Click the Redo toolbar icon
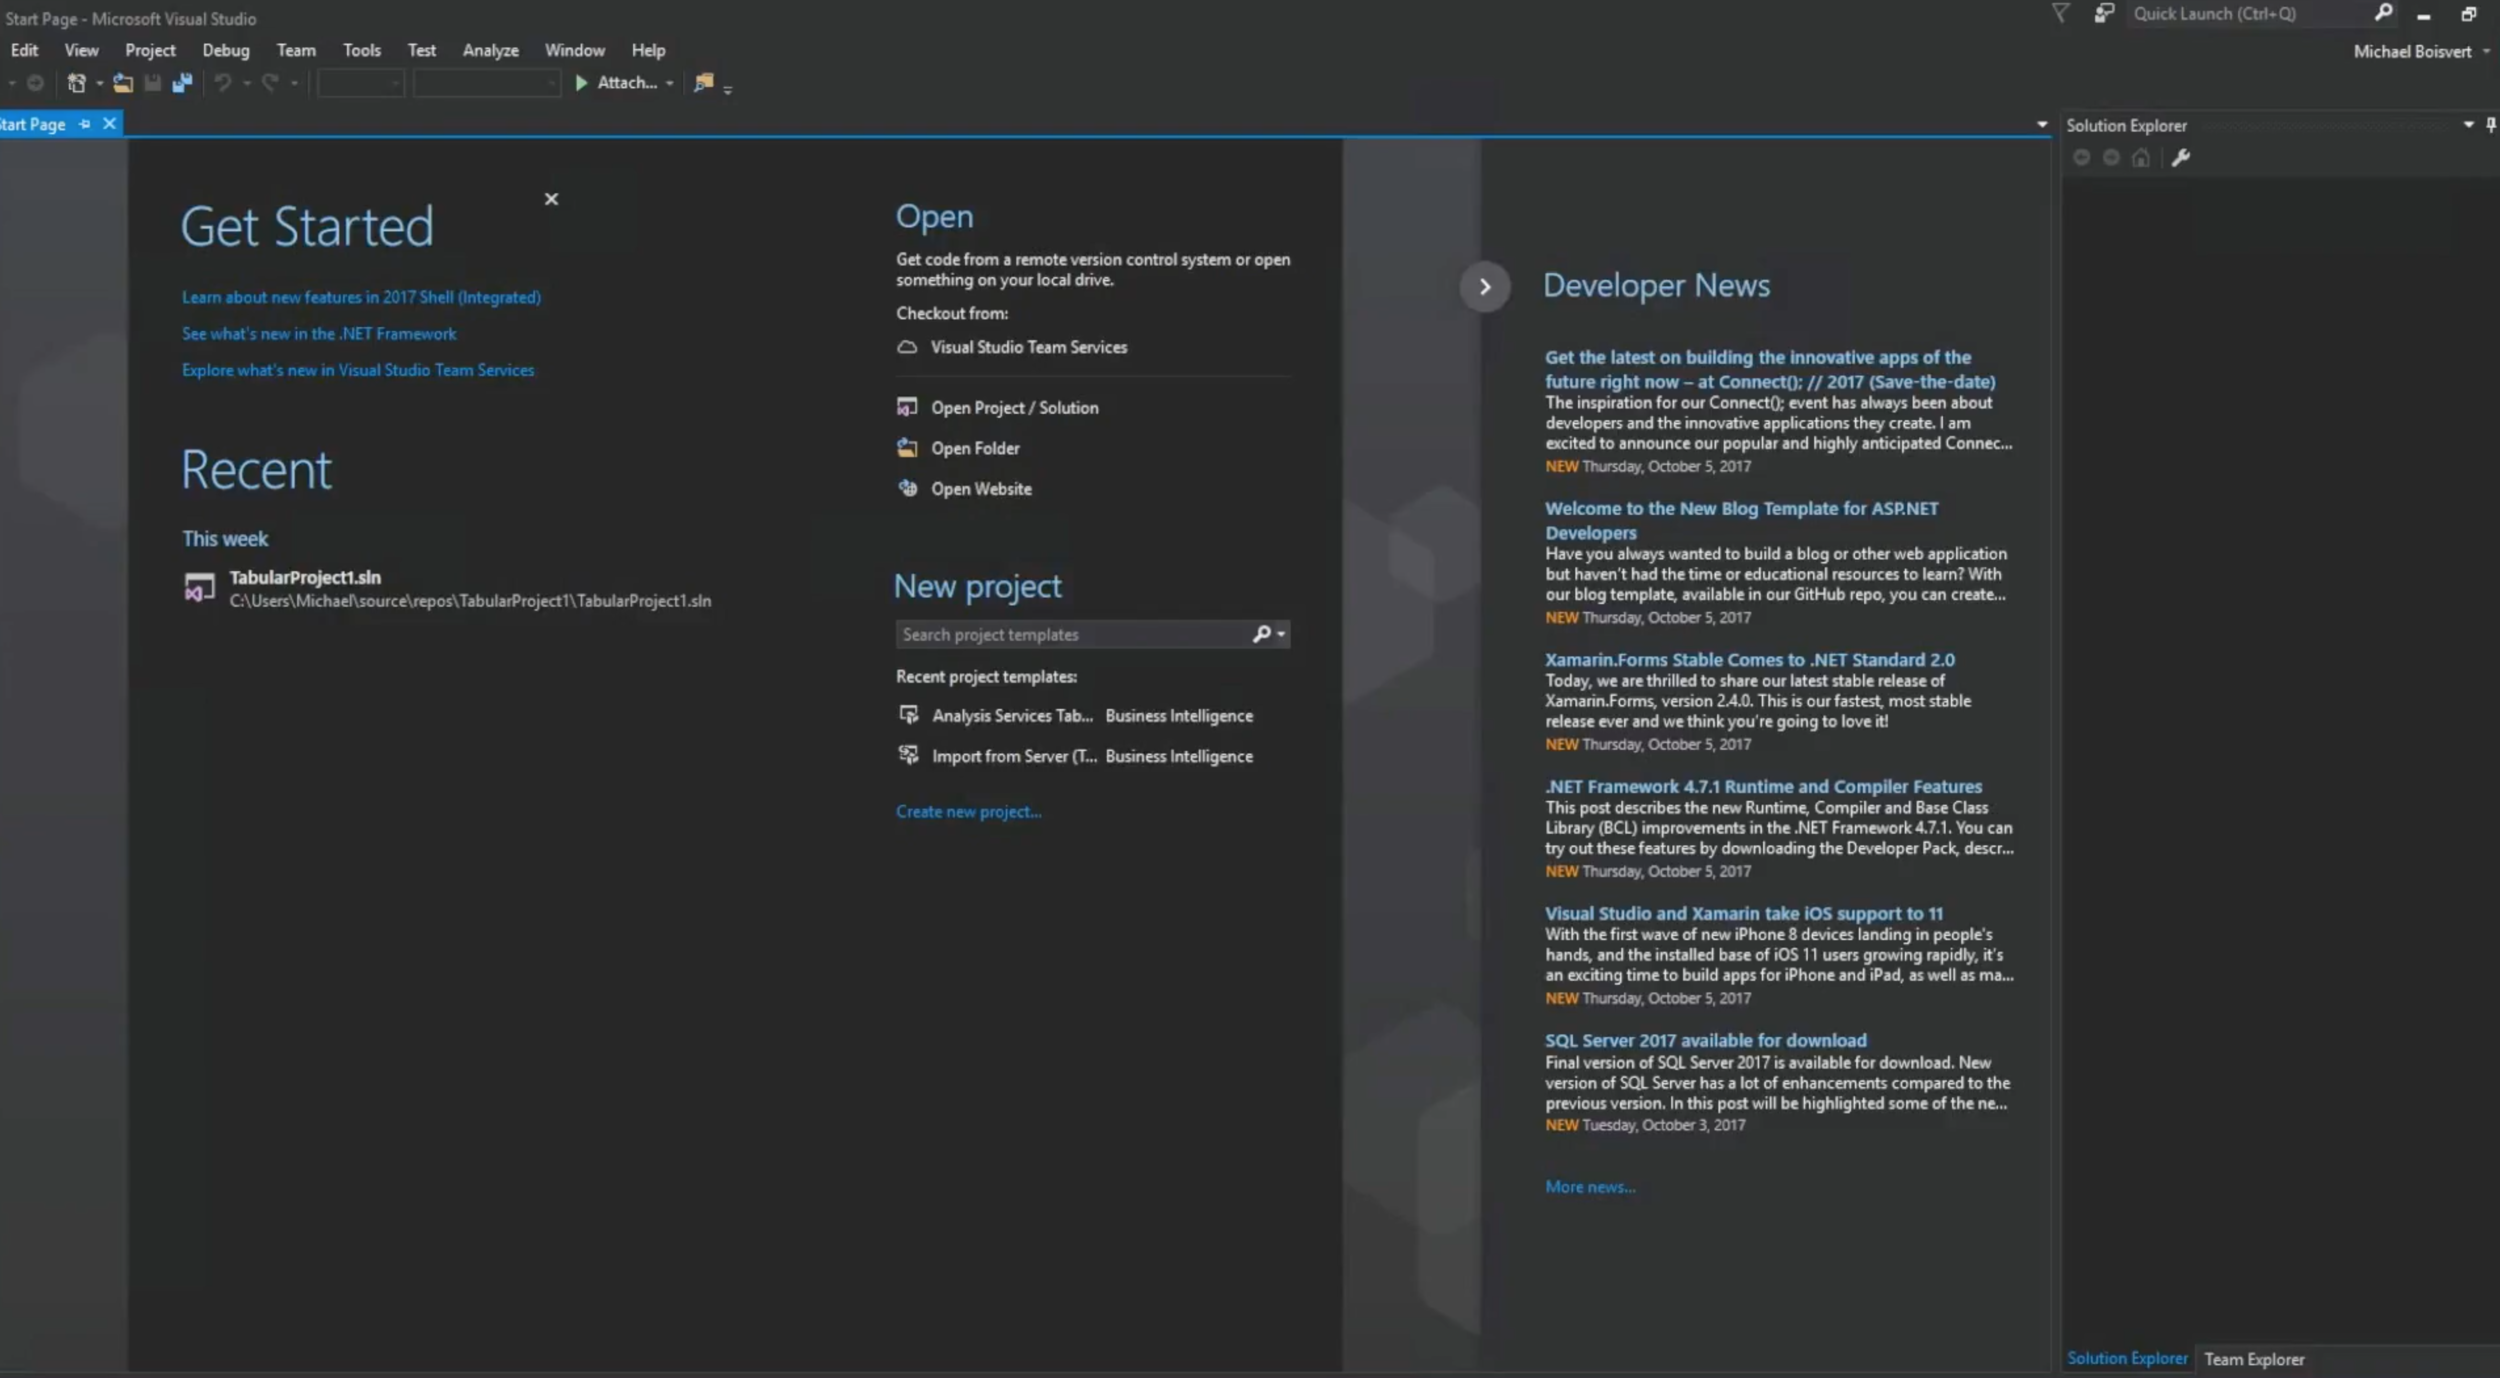This screenshot has height=1378, width=2500. [x=269, y=83]
